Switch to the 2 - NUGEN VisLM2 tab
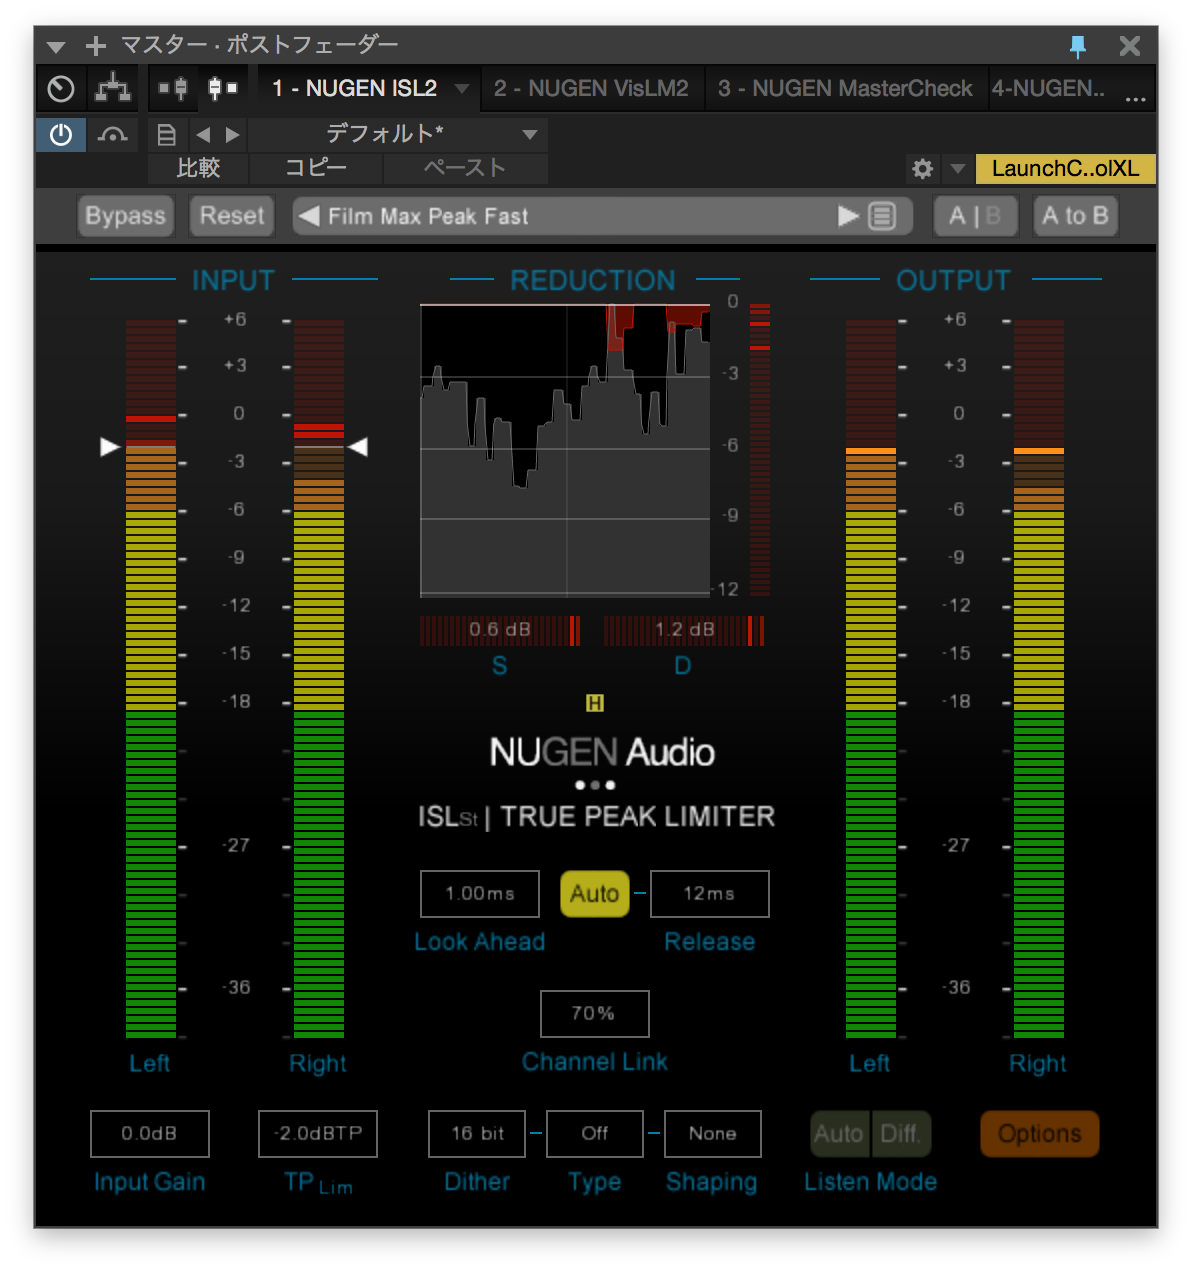The width and height of the screenshot is (1192, 1270). tap(591, 89)
